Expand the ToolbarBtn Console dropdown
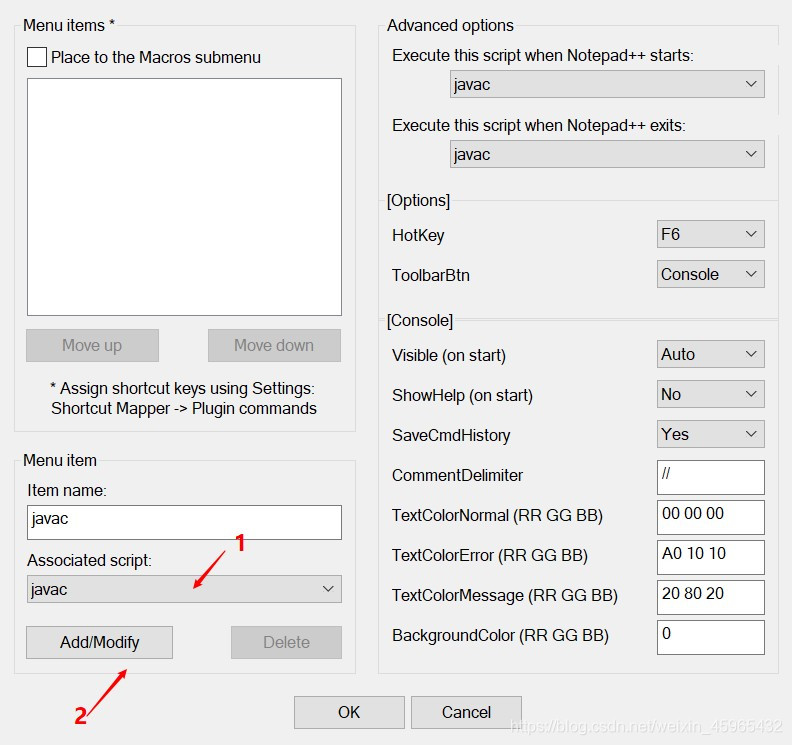Image resolution: width=792 pixels, height=745 pixels. point(711,274)
